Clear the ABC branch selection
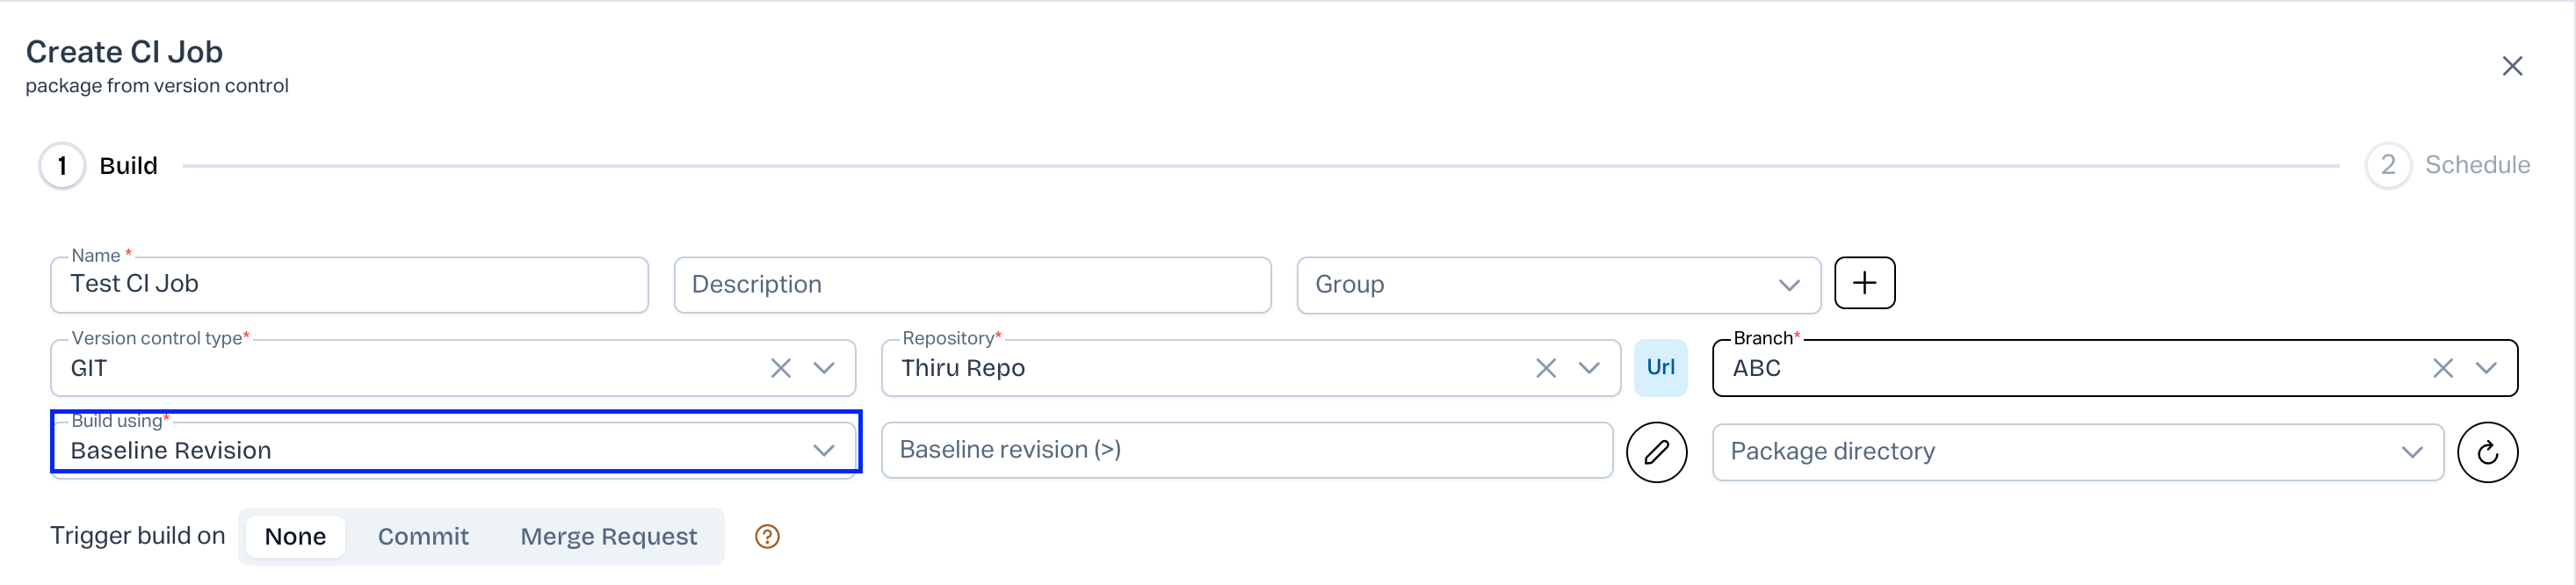 click(2443, 369)
